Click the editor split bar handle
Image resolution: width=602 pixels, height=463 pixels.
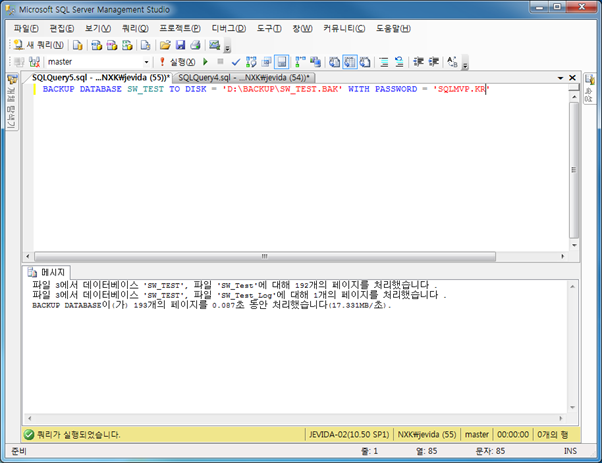(574, 87)
